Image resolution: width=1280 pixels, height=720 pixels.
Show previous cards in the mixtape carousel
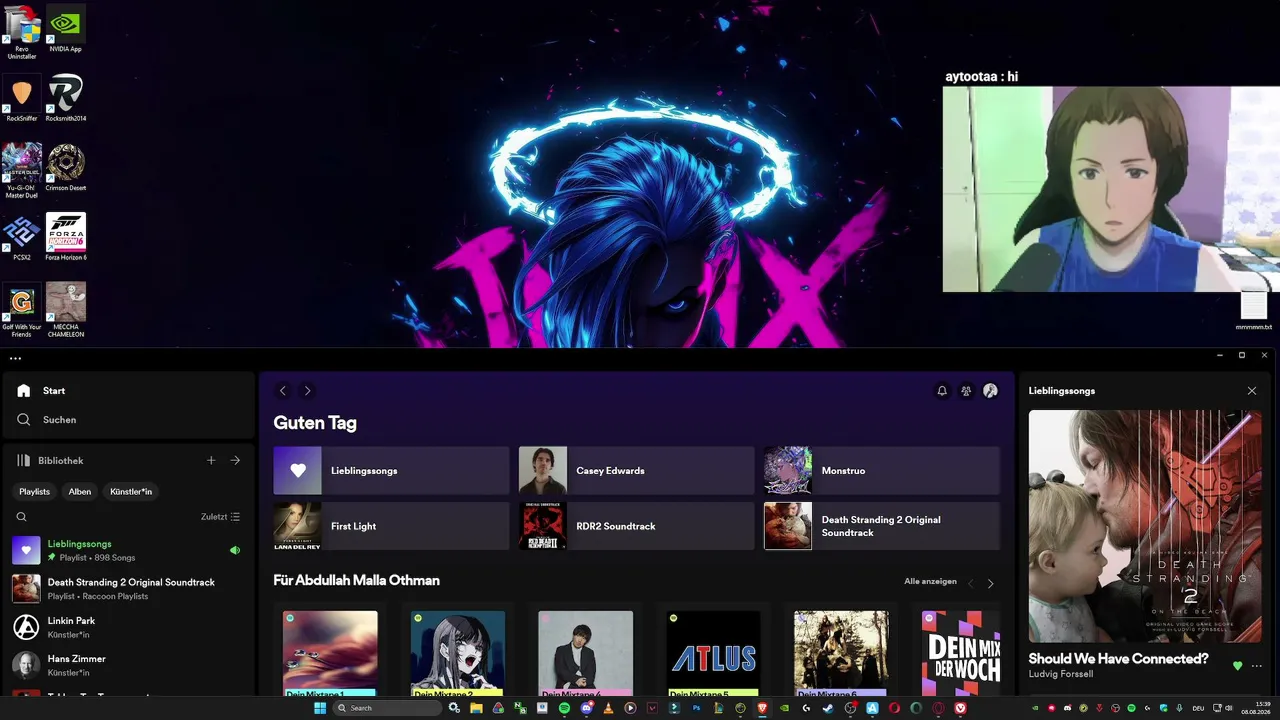(970, 582)
